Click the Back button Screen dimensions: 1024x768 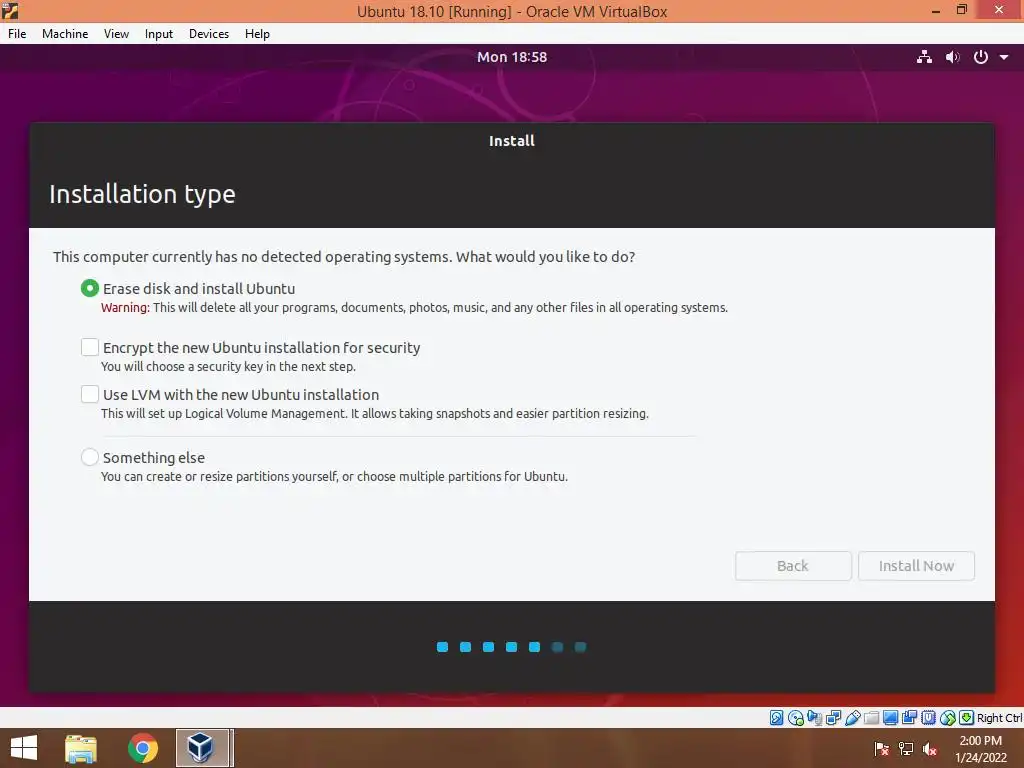coord(793,566)
